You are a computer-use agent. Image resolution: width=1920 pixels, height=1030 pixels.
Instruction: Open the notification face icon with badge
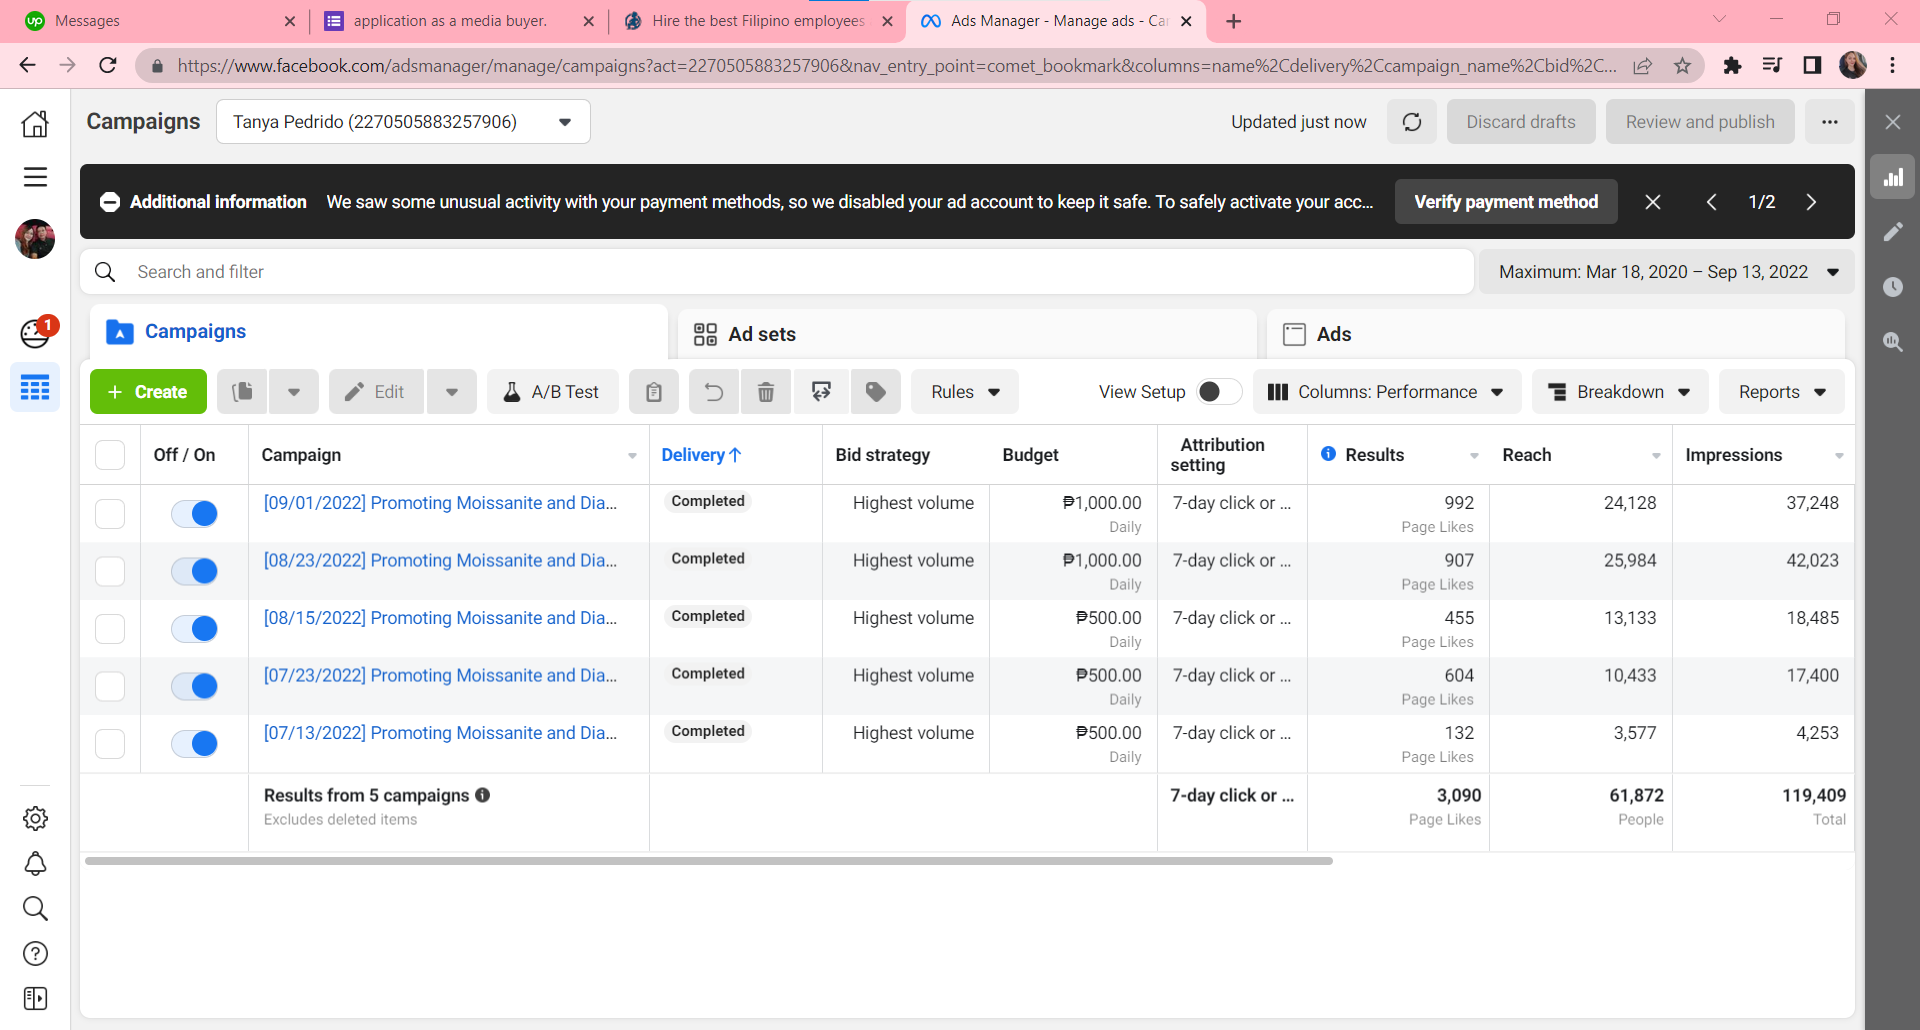pos(36,332)
